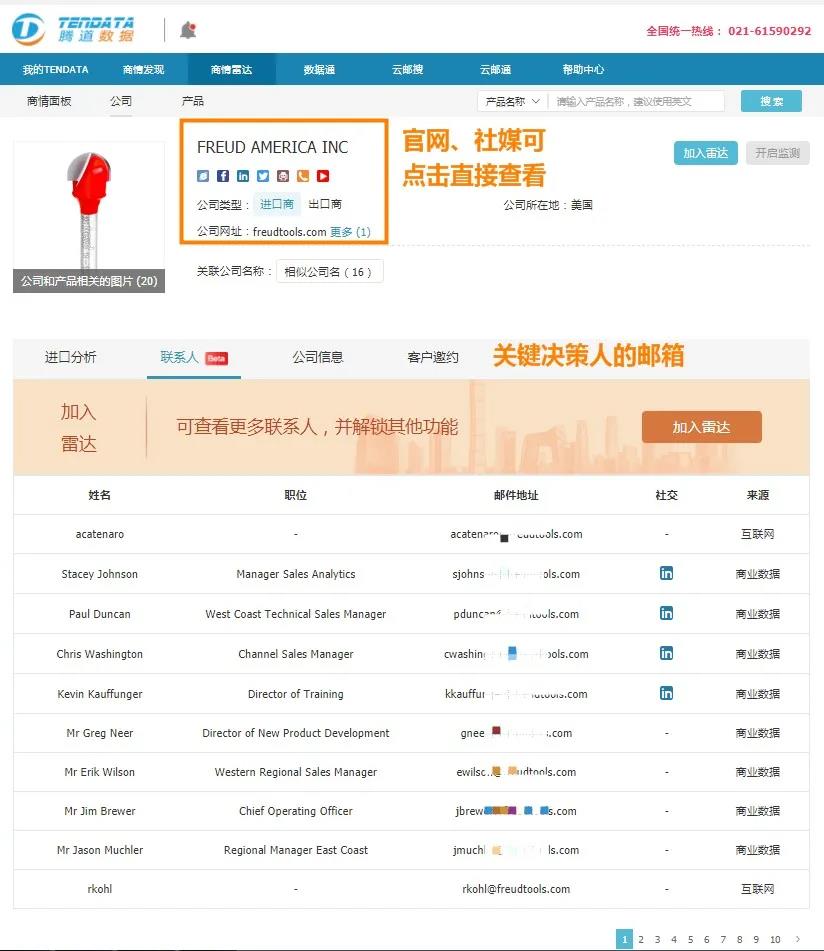Open the company Twitter icon
This screenshot has height=951, width=824.
click(x=263, y=176)
